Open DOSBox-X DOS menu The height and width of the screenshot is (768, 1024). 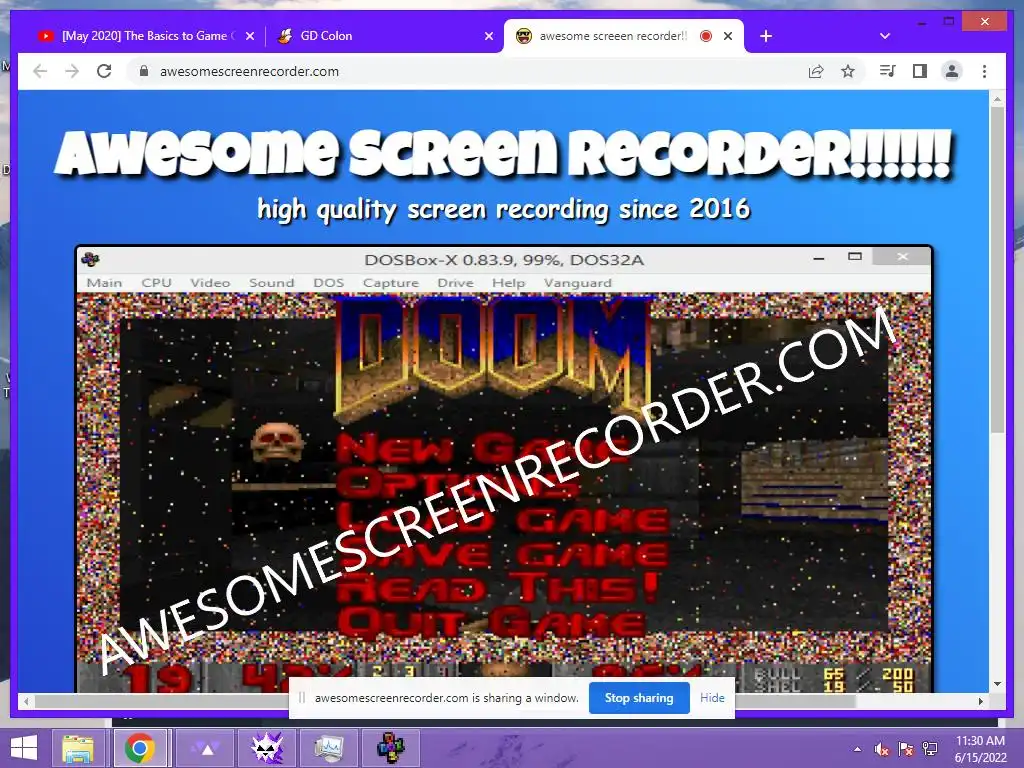point(328,283)
